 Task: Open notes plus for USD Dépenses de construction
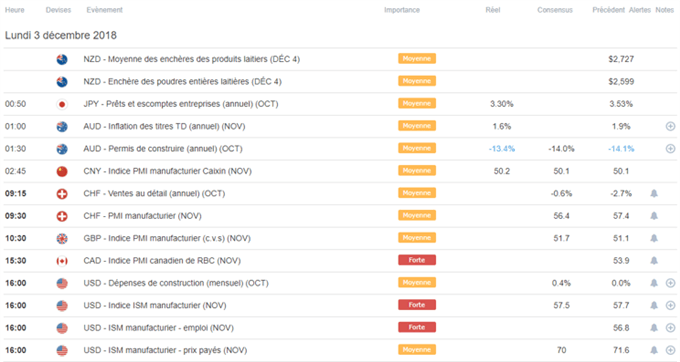pos(670,283)
